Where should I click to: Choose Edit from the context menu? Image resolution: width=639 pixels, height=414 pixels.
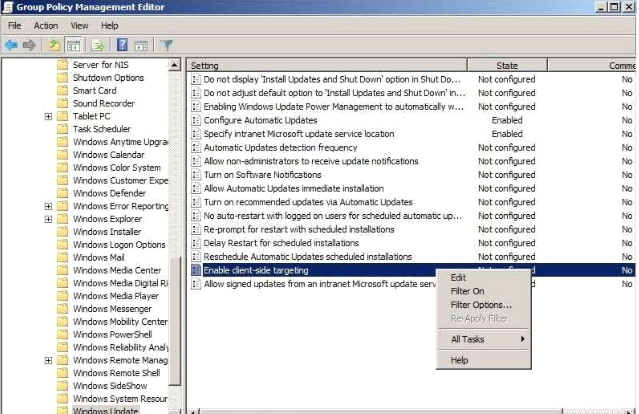pos(458,277)
